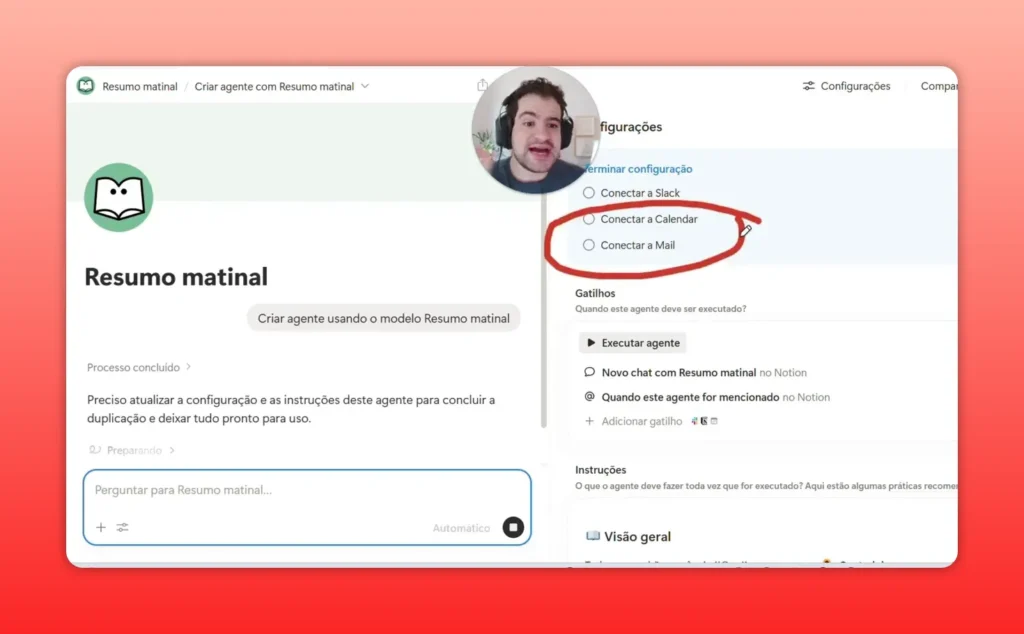Click the book icon beside Visão geral
Image resolution: width=1024 pixels, height=634 pixels.
(595, 536)
